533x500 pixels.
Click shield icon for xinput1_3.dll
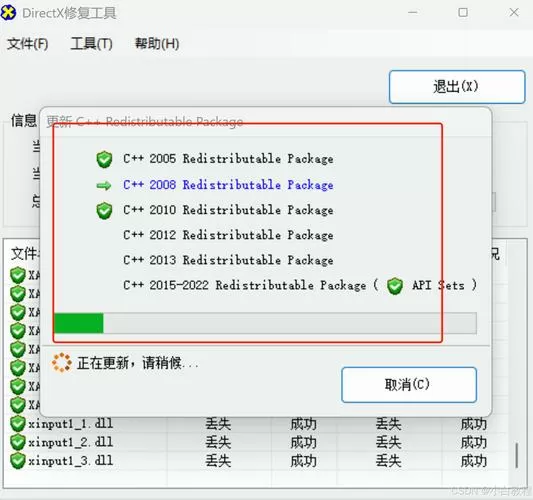(18, 461)
